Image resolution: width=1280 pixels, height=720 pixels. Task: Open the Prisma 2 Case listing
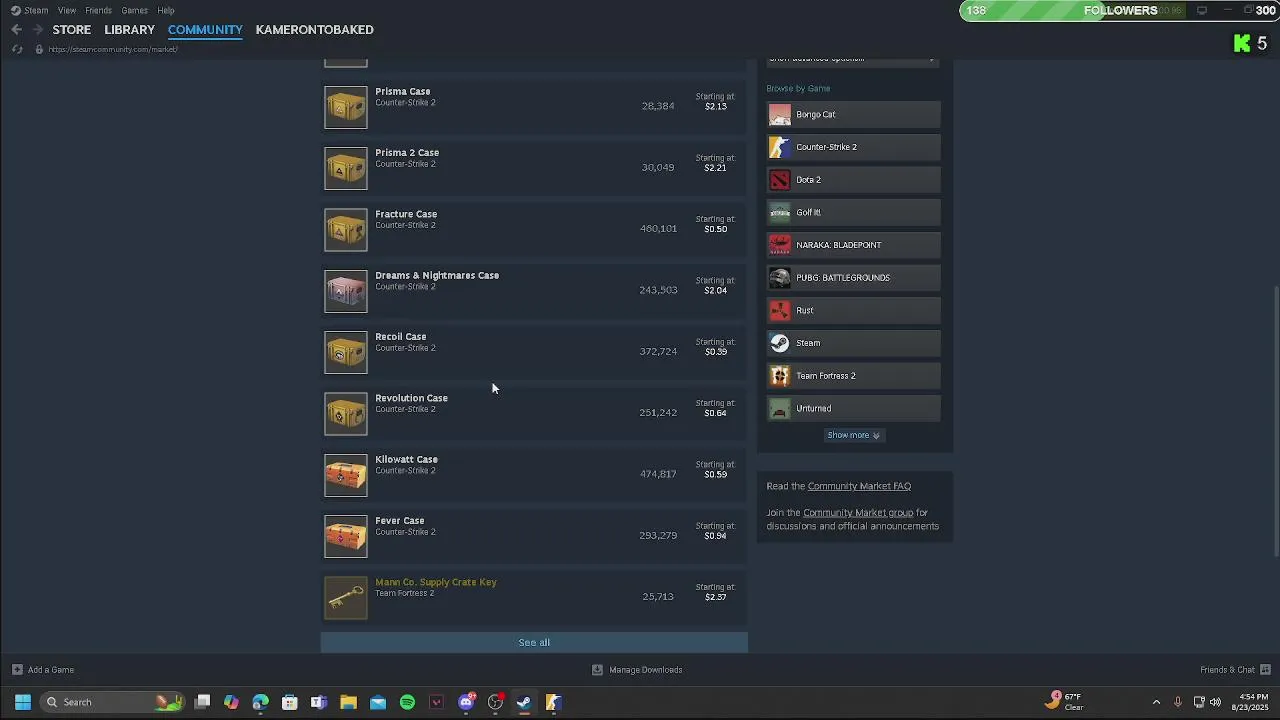coord(535,167)
